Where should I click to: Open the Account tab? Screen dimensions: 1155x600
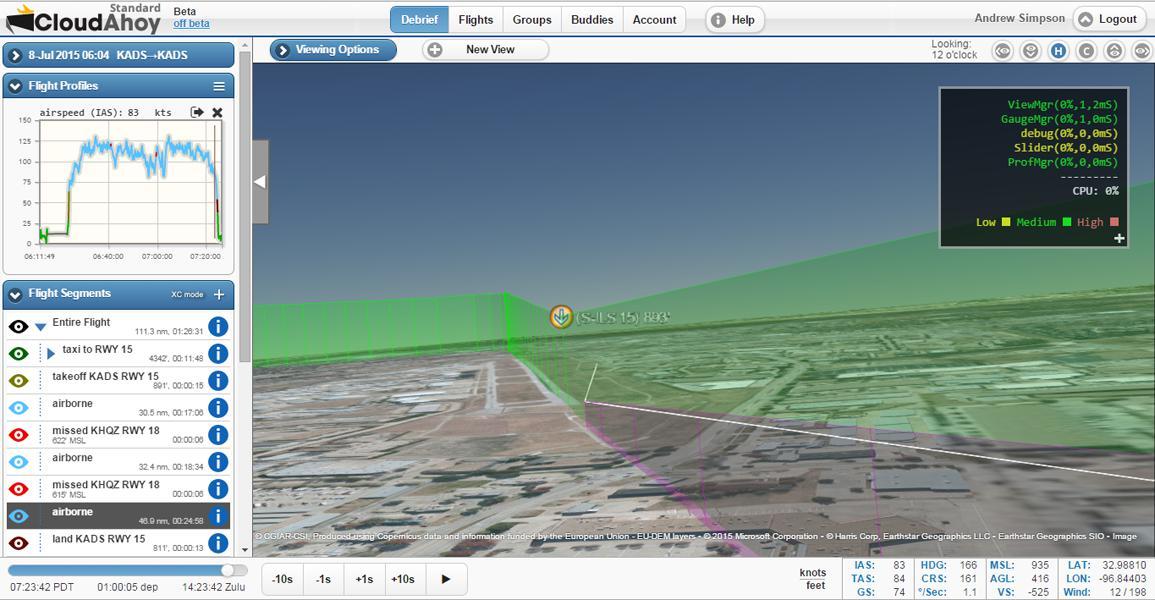coord(654,20)
